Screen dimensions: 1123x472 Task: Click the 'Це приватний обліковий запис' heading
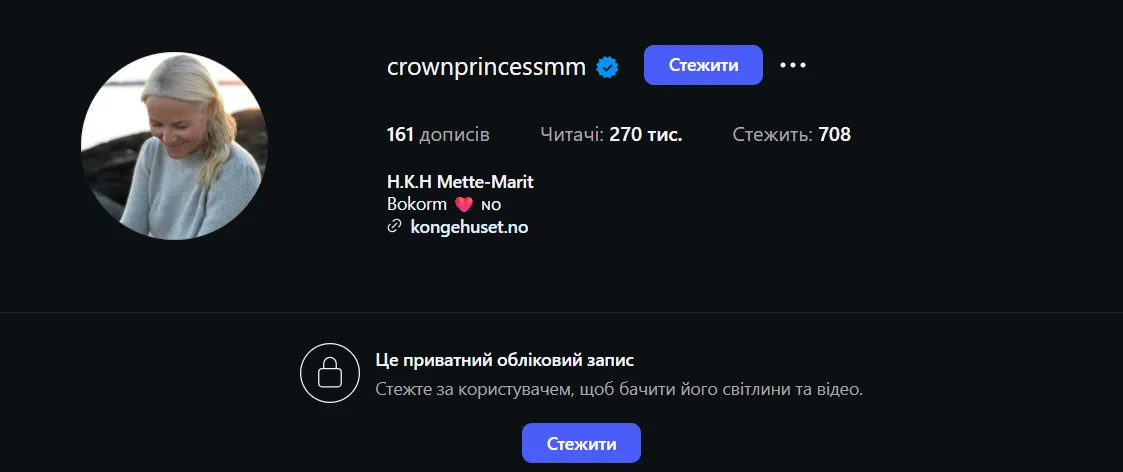click(505, 360)
